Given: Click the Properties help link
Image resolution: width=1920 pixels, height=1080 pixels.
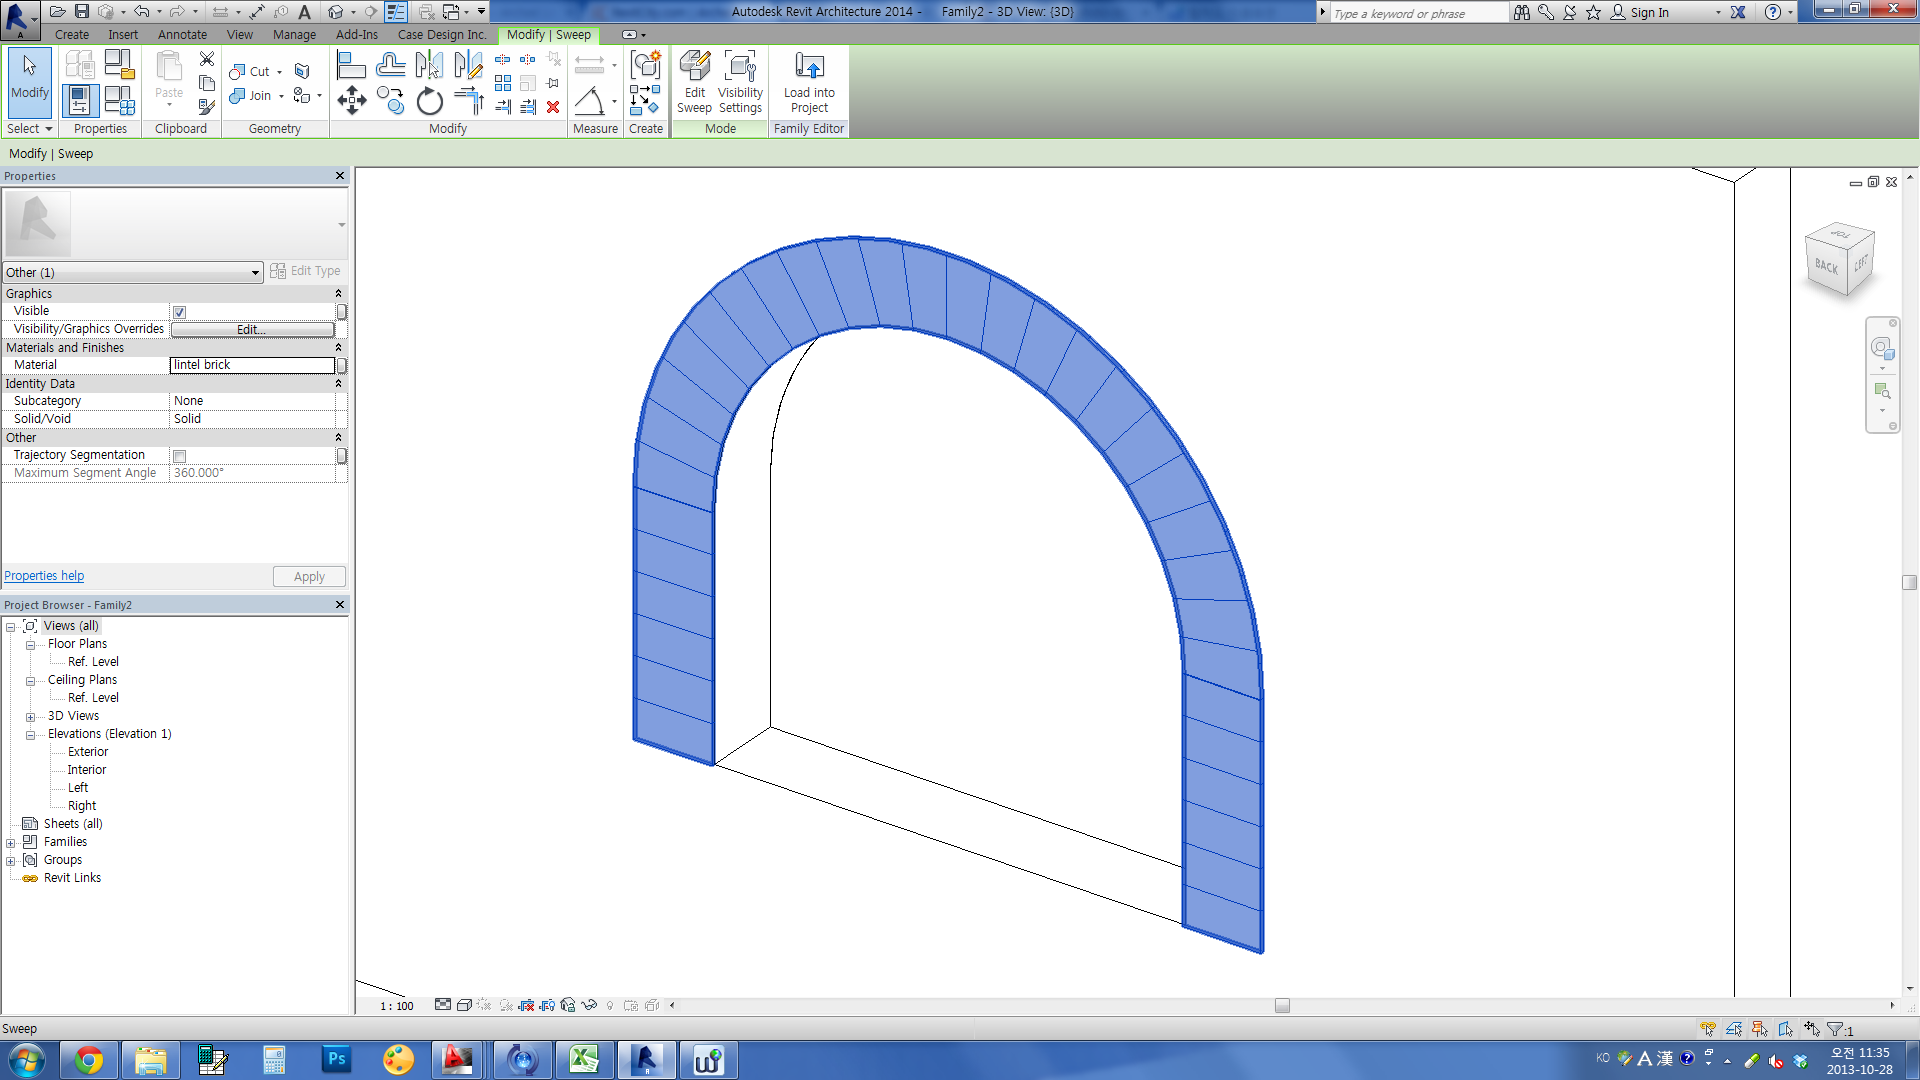Looking at the screenshot, I should 44,576.
